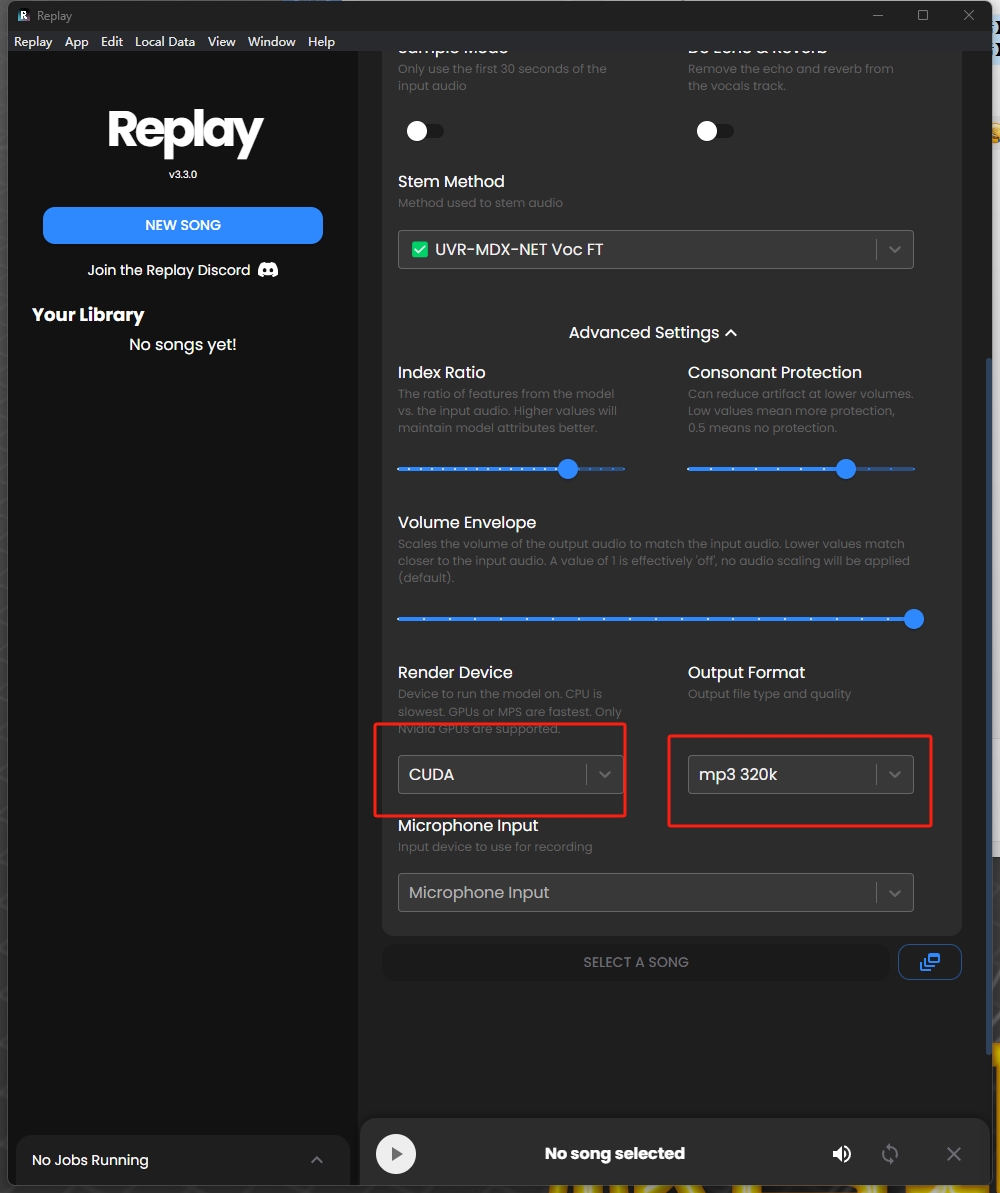Click the SELECT A SONG button
The height and width of the screenshot is (1193, 1000).
click(x=635, y=962)
